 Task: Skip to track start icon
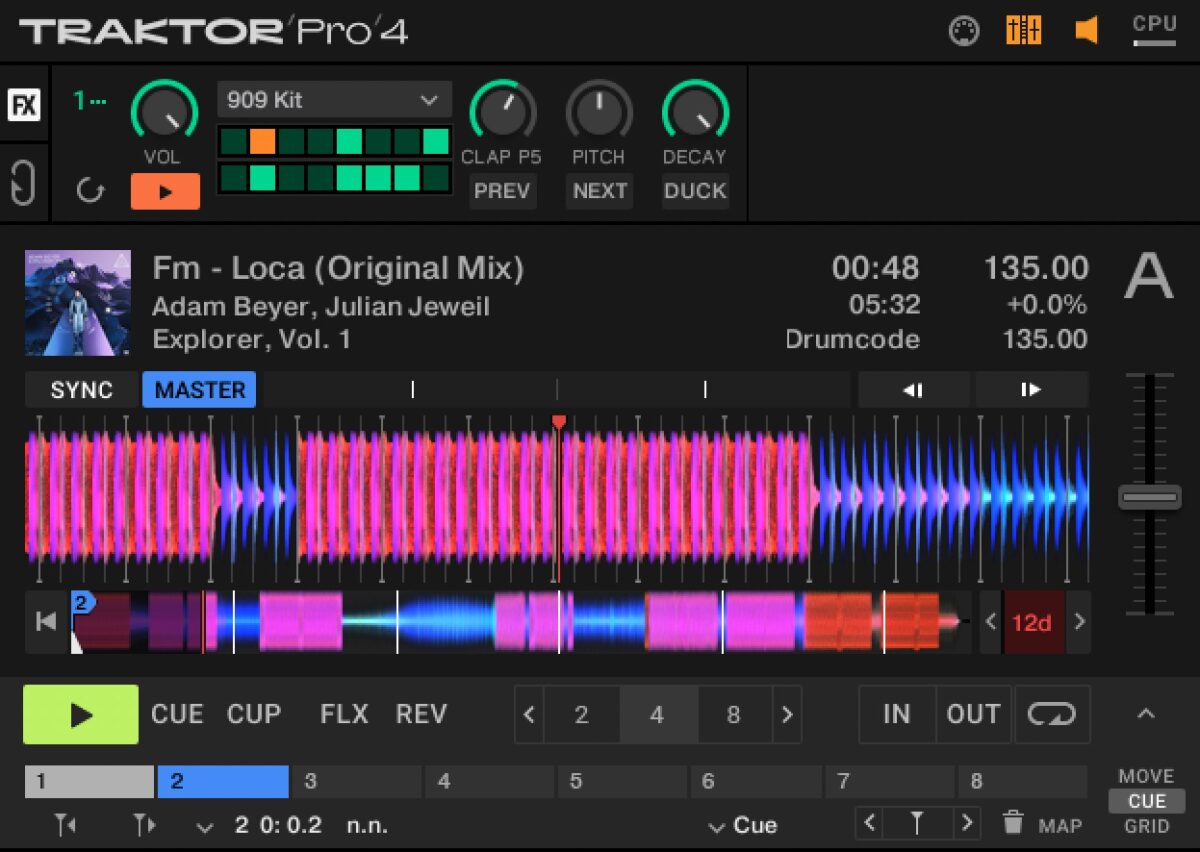(x=46, y=622)
